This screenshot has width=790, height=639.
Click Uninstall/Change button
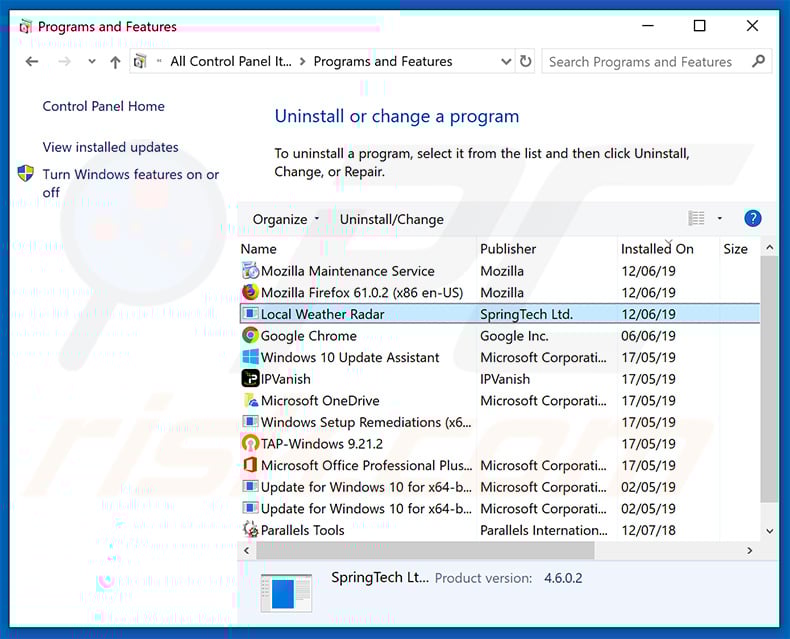pos(391,219)
